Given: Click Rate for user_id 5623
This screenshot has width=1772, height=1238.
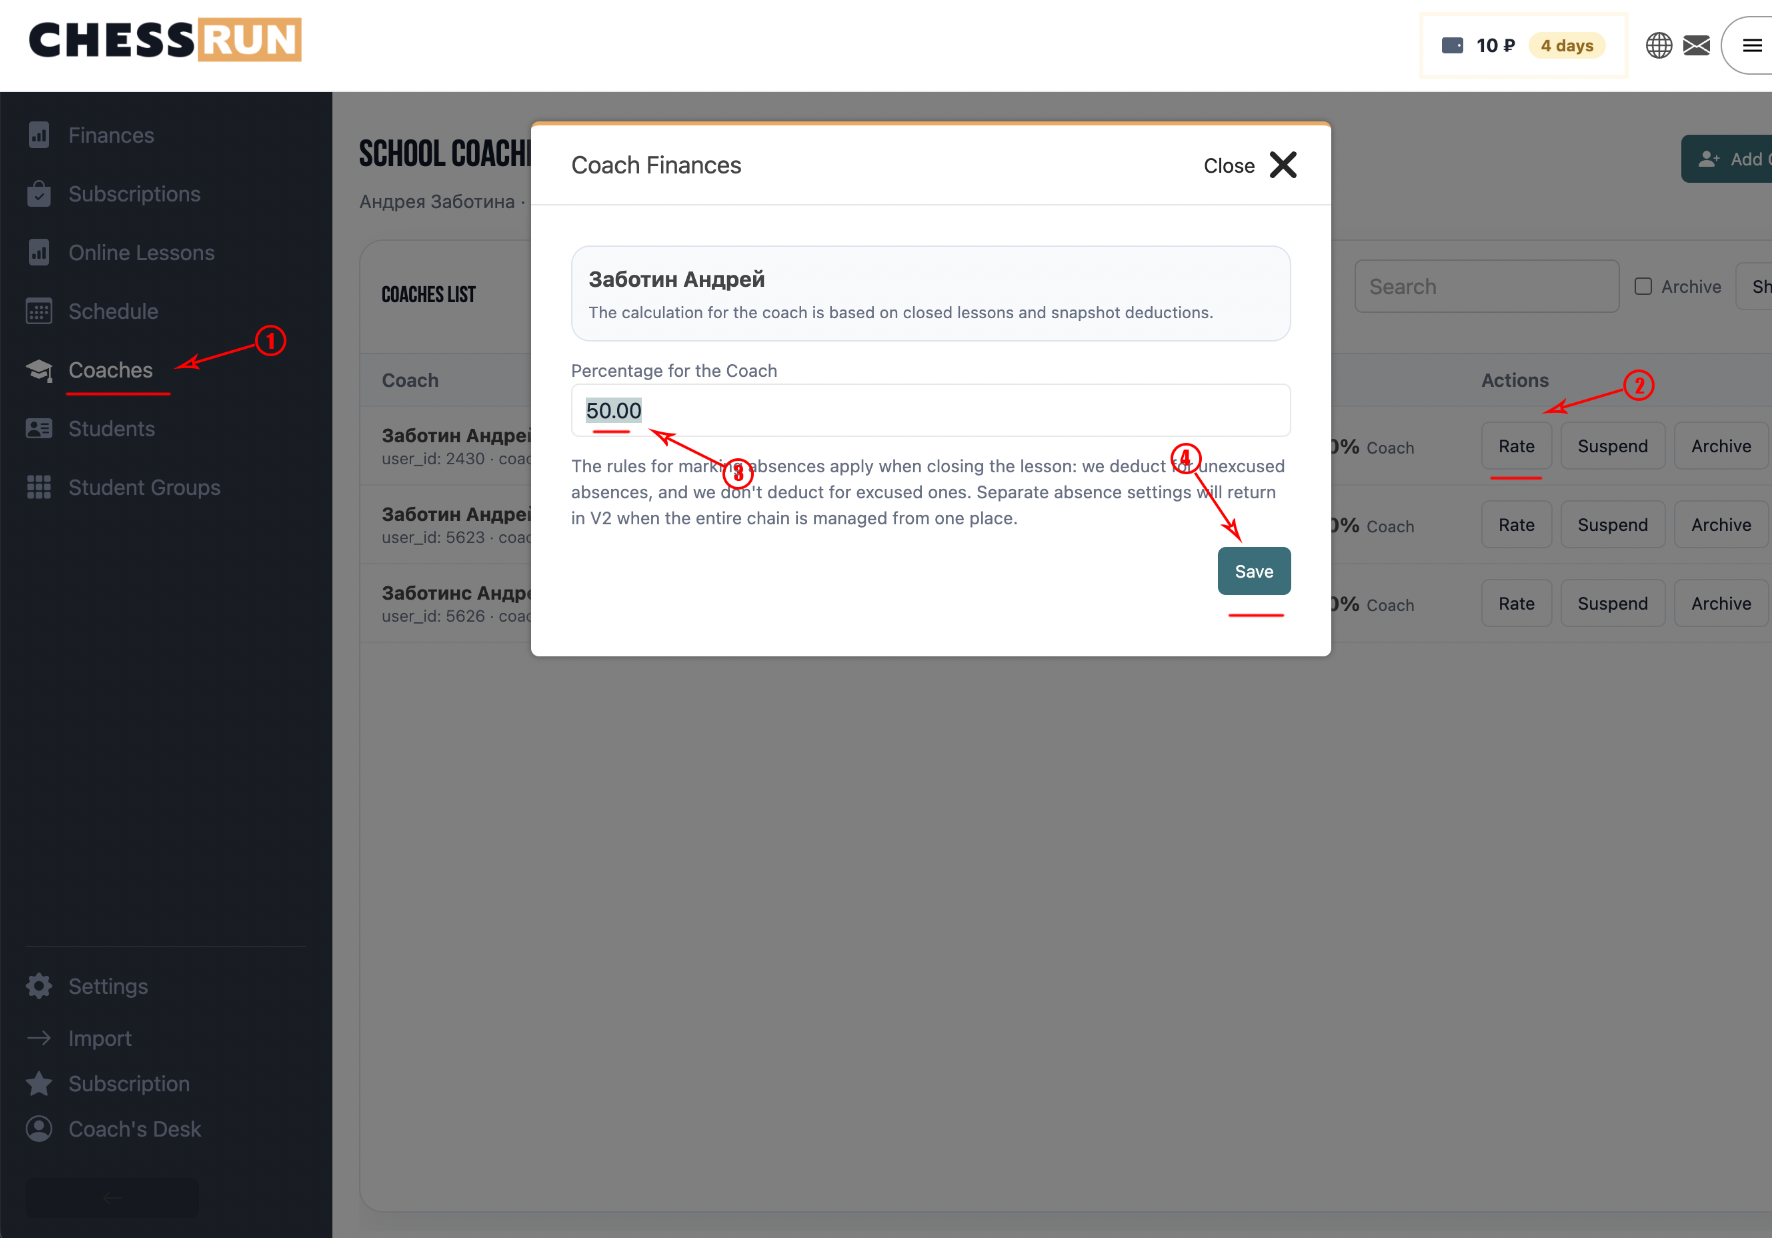Looking at the screenshot, I should 1516,525.
